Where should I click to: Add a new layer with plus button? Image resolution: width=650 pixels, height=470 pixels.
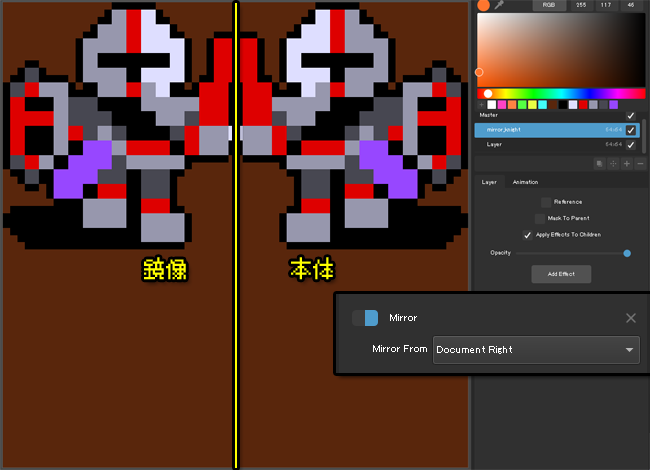tap(626, 164)
